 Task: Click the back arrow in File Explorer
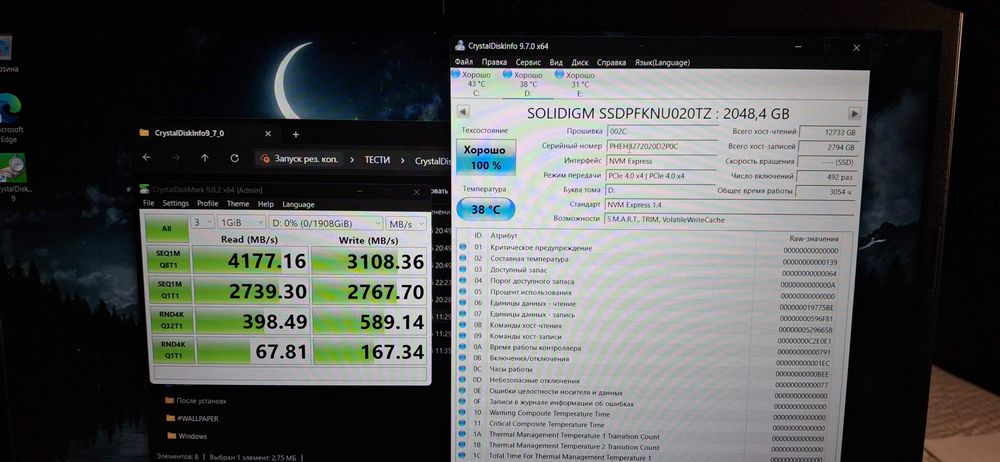pos(147,158)
